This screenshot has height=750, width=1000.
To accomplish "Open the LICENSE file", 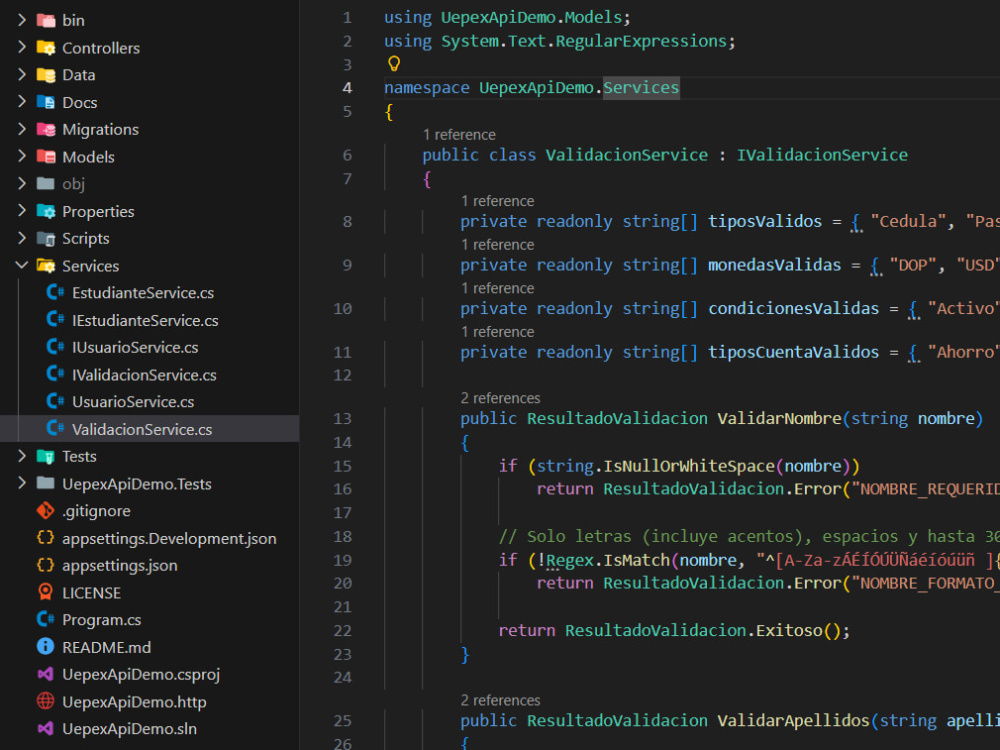I will click(x=91, y=593).
